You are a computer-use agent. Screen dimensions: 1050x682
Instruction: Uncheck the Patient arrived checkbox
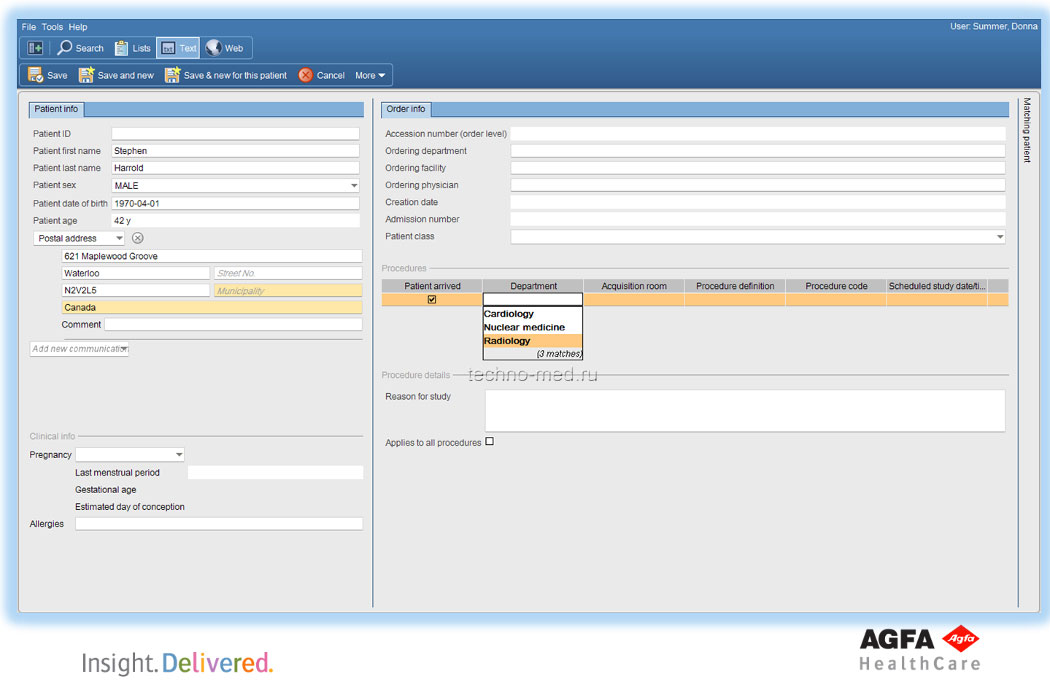click(x=432, y=299)
